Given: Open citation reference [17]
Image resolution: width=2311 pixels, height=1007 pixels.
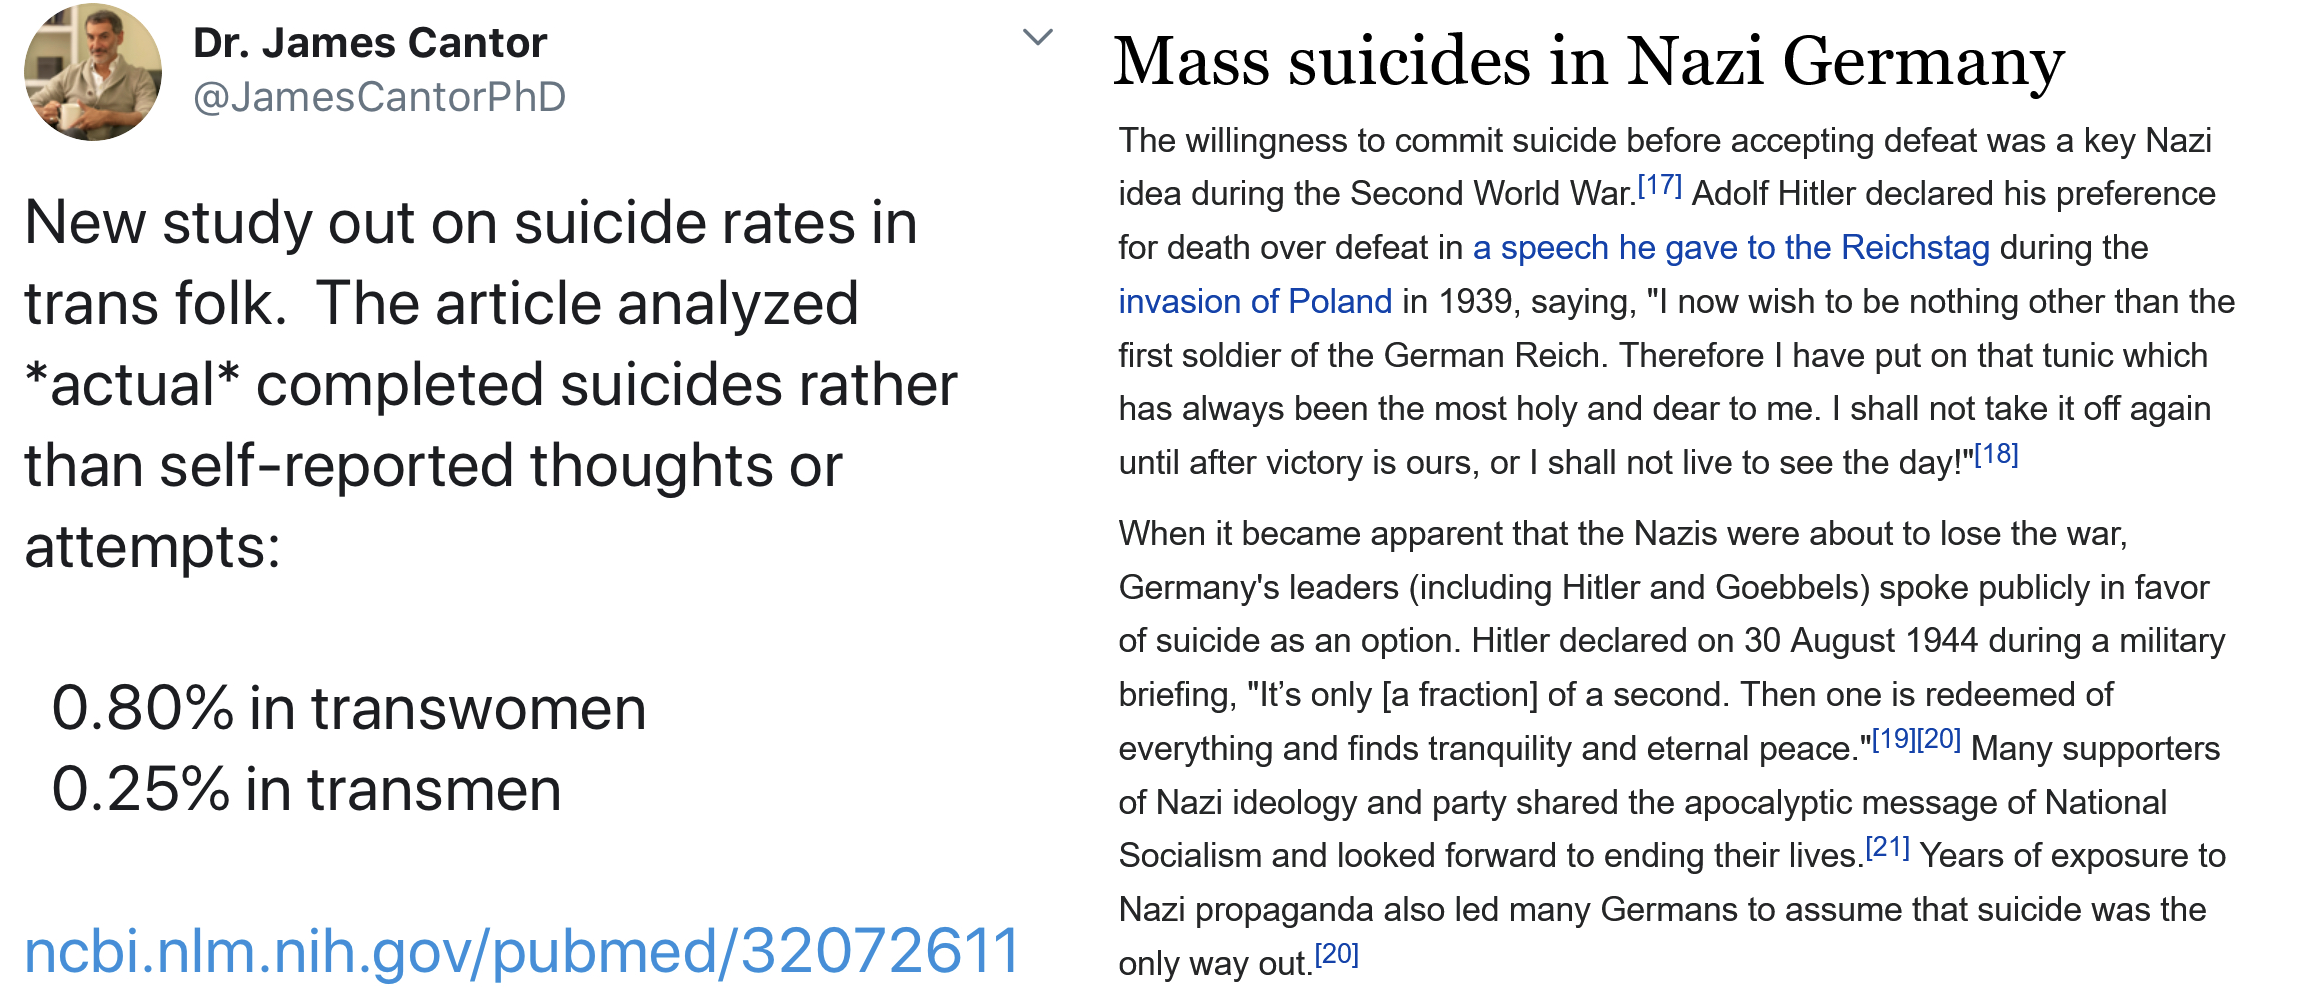Looking at the screenshot, I should pyautogui.click(x=1660, y=185).
